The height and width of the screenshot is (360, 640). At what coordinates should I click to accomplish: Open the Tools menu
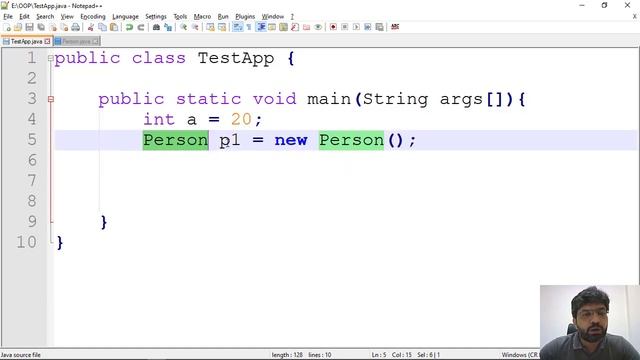click(180, 17)
